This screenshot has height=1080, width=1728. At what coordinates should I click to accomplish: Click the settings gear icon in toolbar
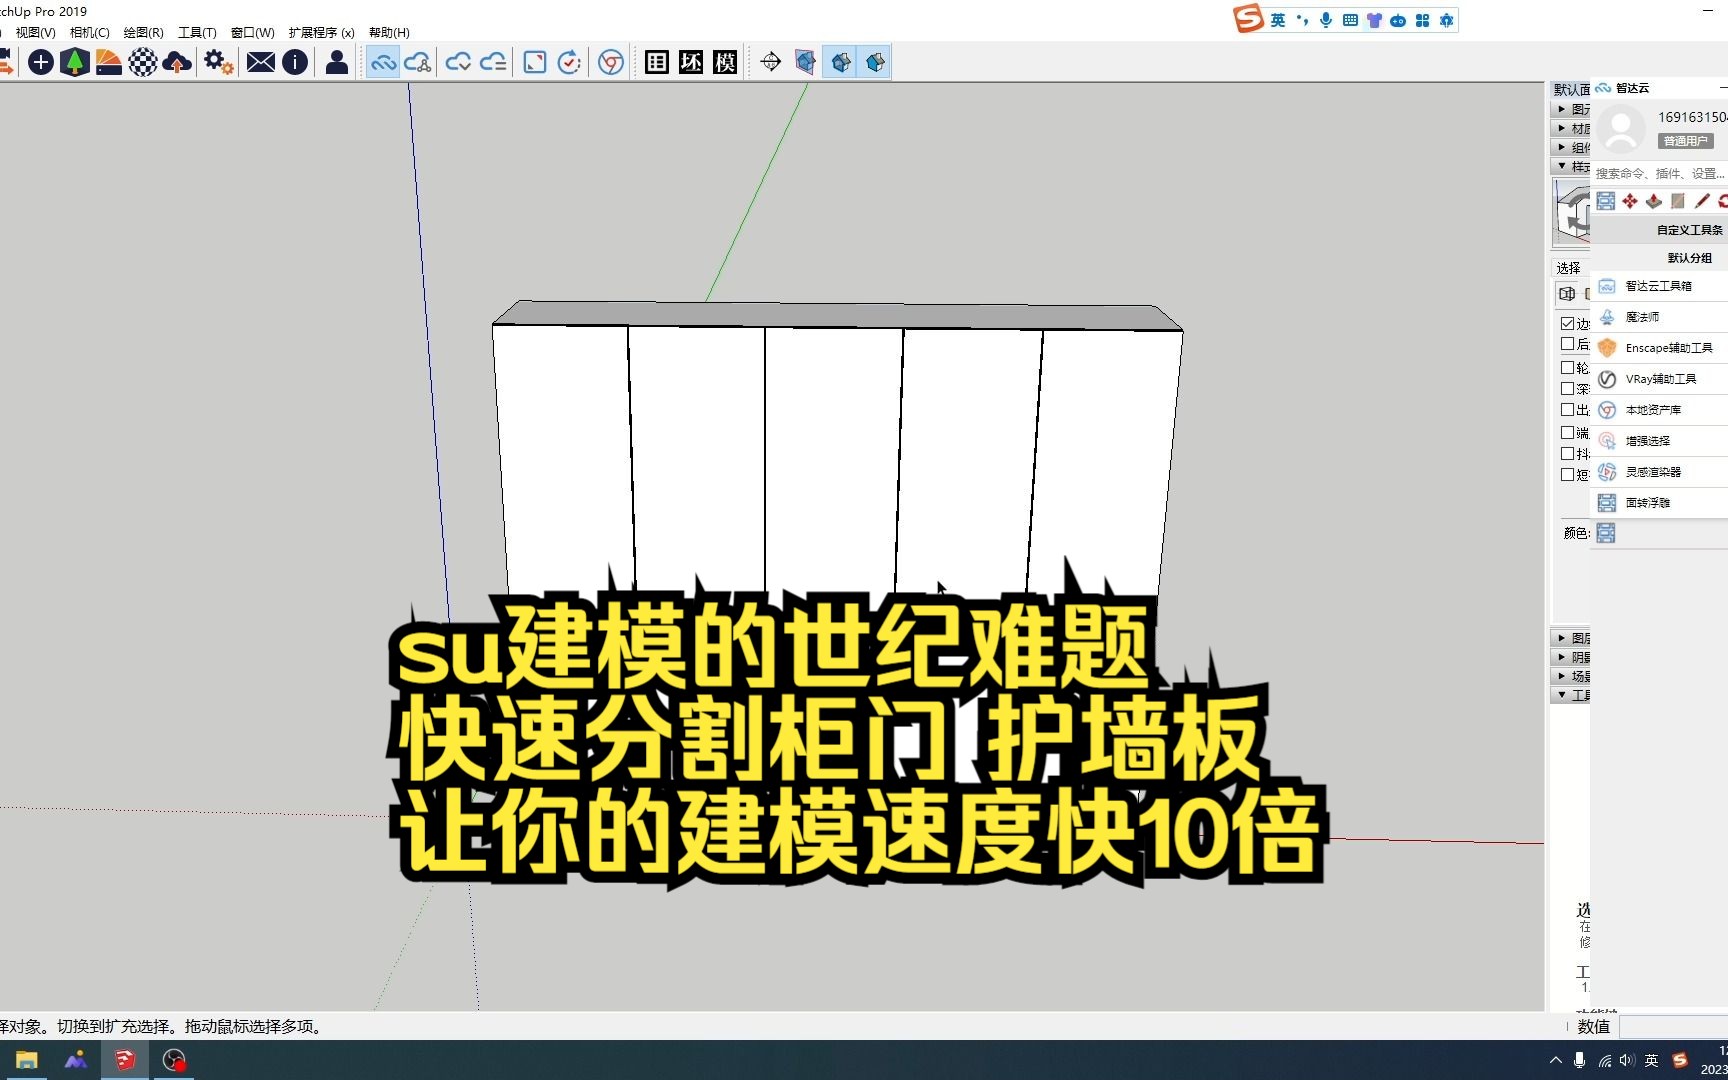click(217, 61)
